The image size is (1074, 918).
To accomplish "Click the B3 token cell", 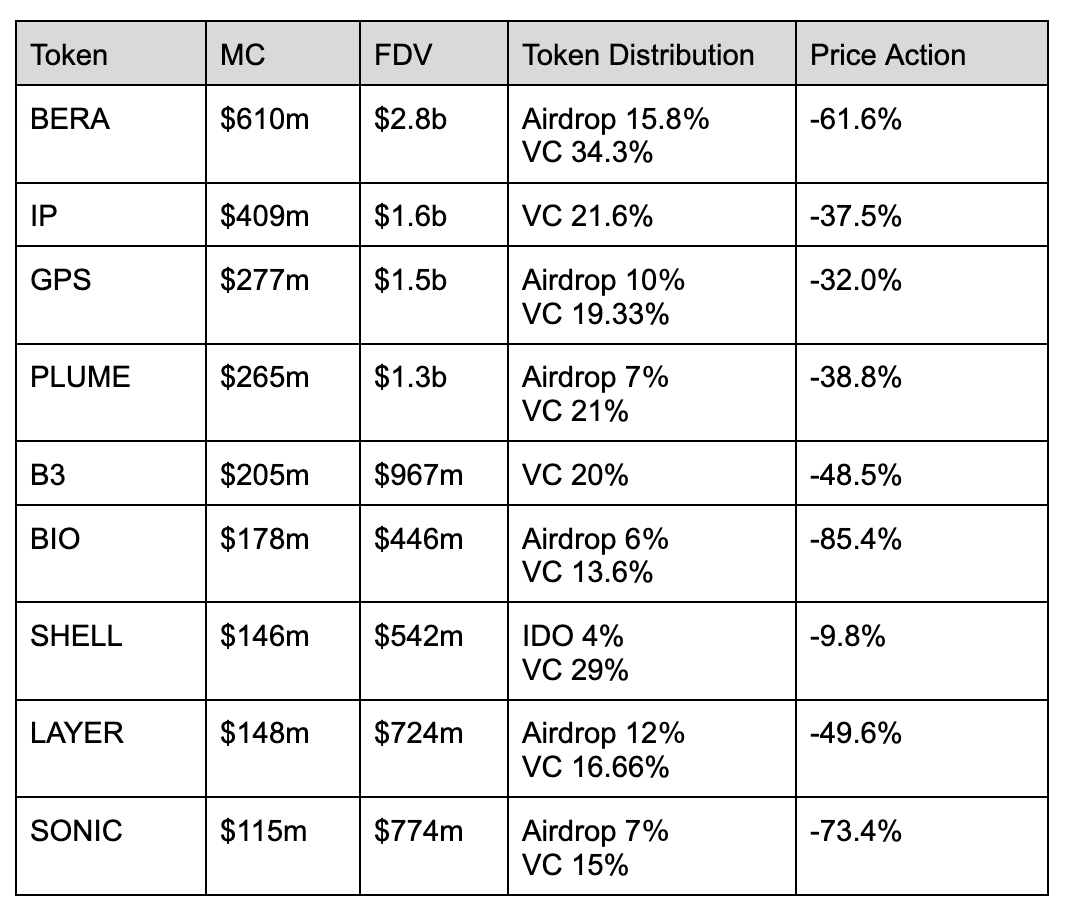I will pos(50,474).
